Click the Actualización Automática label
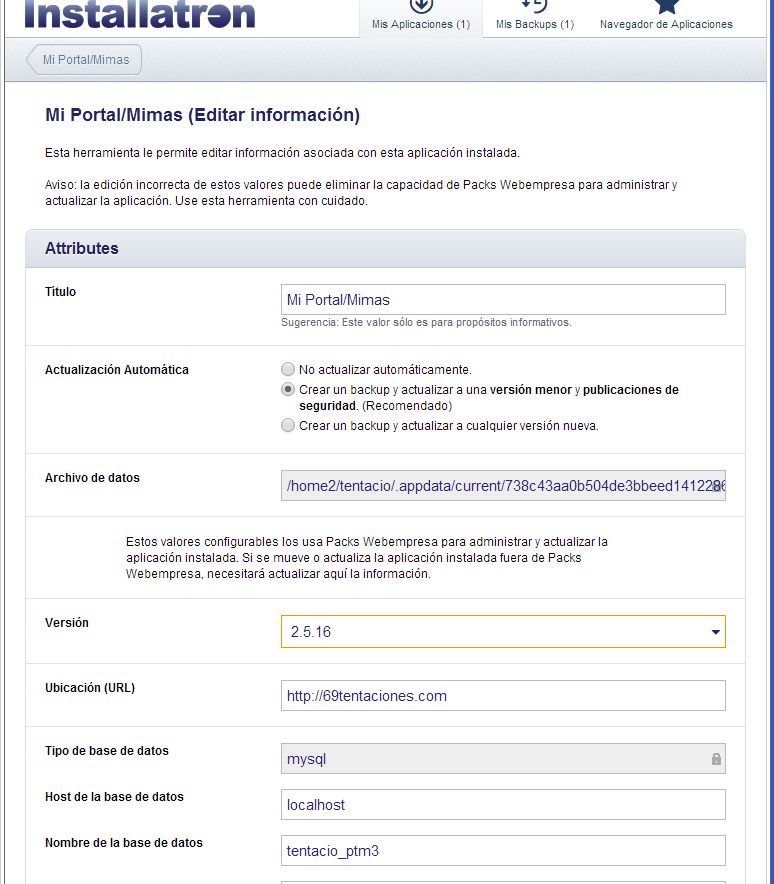774x884 pixels. 117,370
